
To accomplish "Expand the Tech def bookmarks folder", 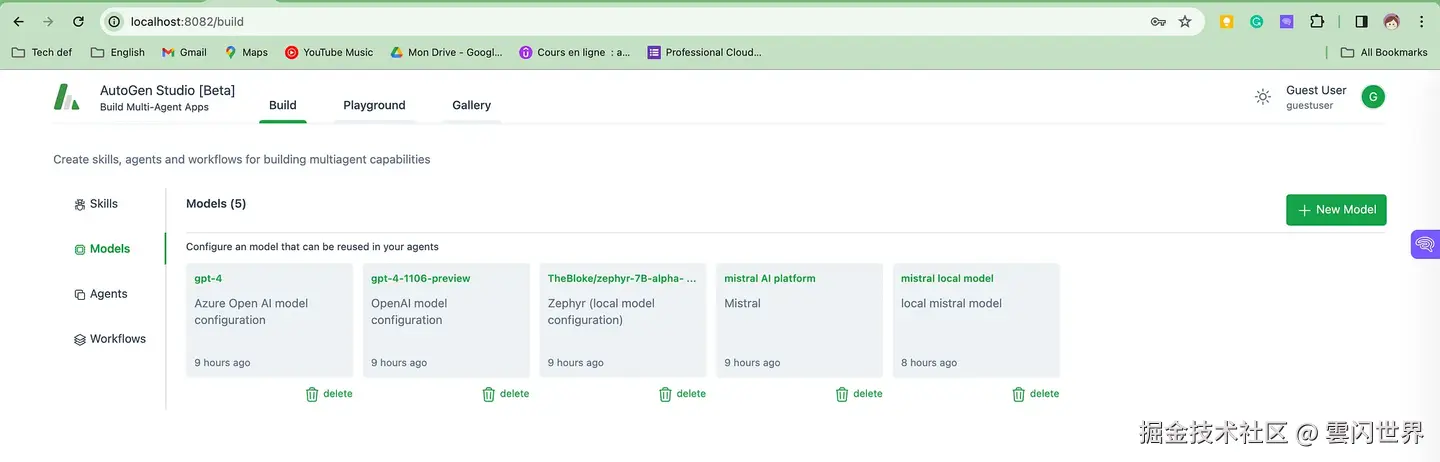I will click(x=42, y=52).
